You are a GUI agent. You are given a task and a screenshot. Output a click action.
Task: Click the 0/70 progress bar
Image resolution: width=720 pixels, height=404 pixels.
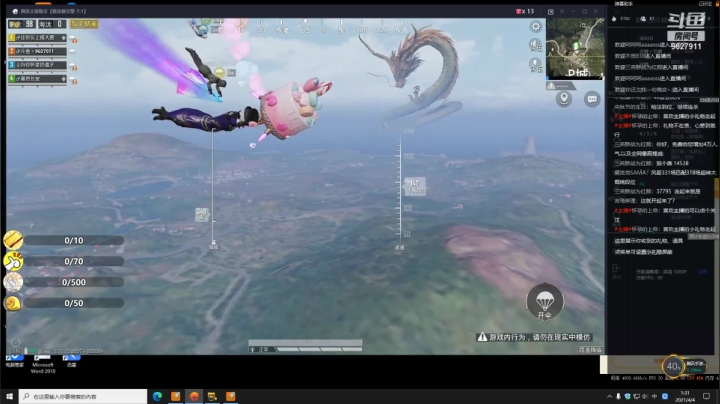click(x=74, y=261)
